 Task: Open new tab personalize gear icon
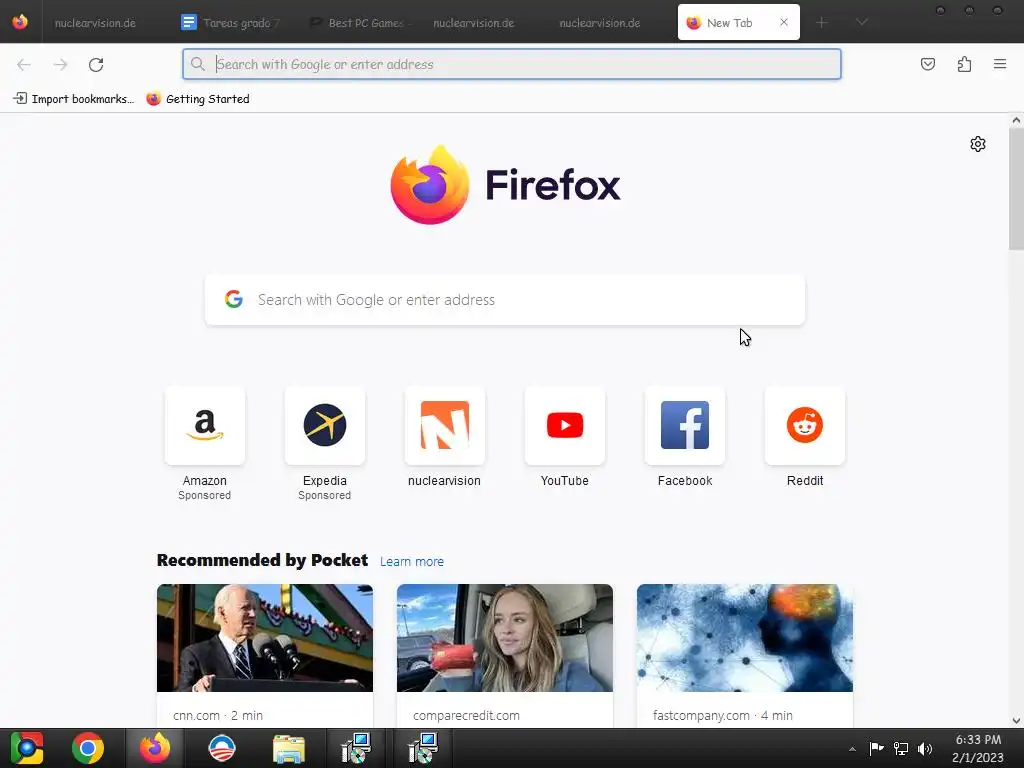tap(978, 144)
